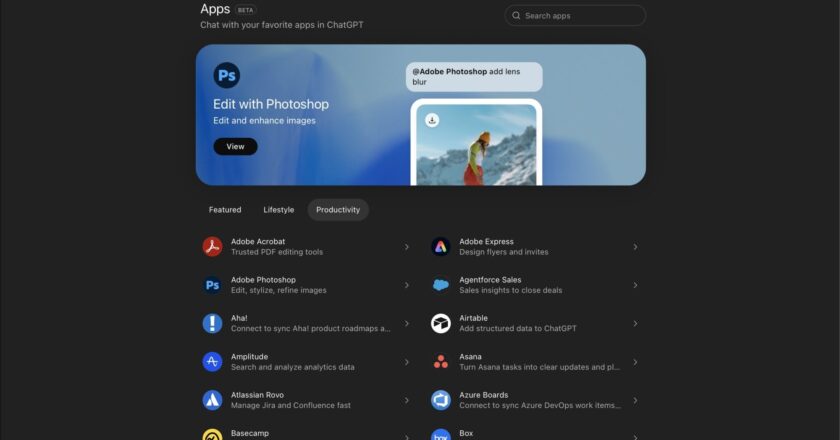Click the 'Edit with Photoshop' heading
840x440 pixels.
click(271, 104)
